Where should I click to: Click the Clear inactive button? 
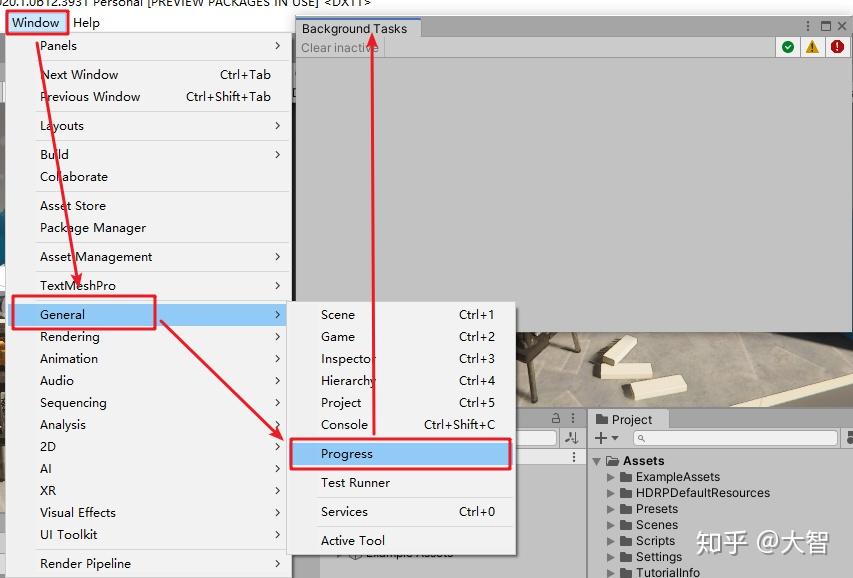coord(339,48)
